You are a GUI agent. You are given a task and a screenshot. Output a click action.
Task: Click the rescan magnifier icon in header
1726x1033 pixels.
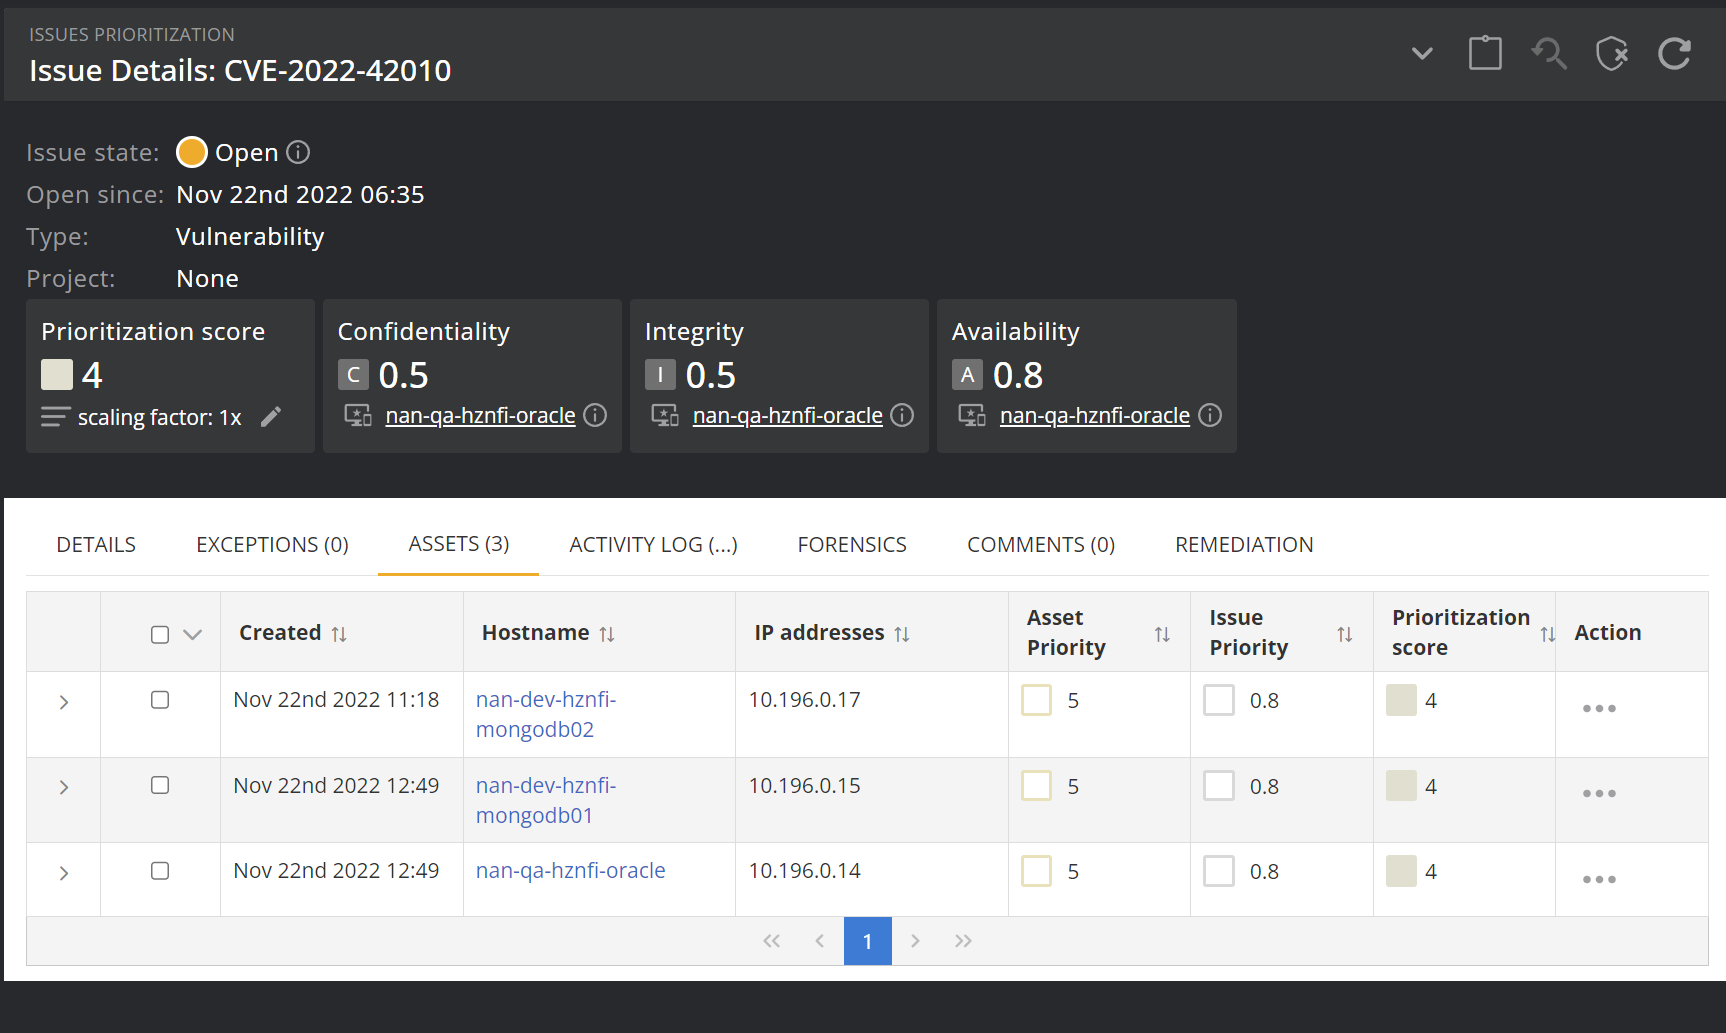(1549, 54)
